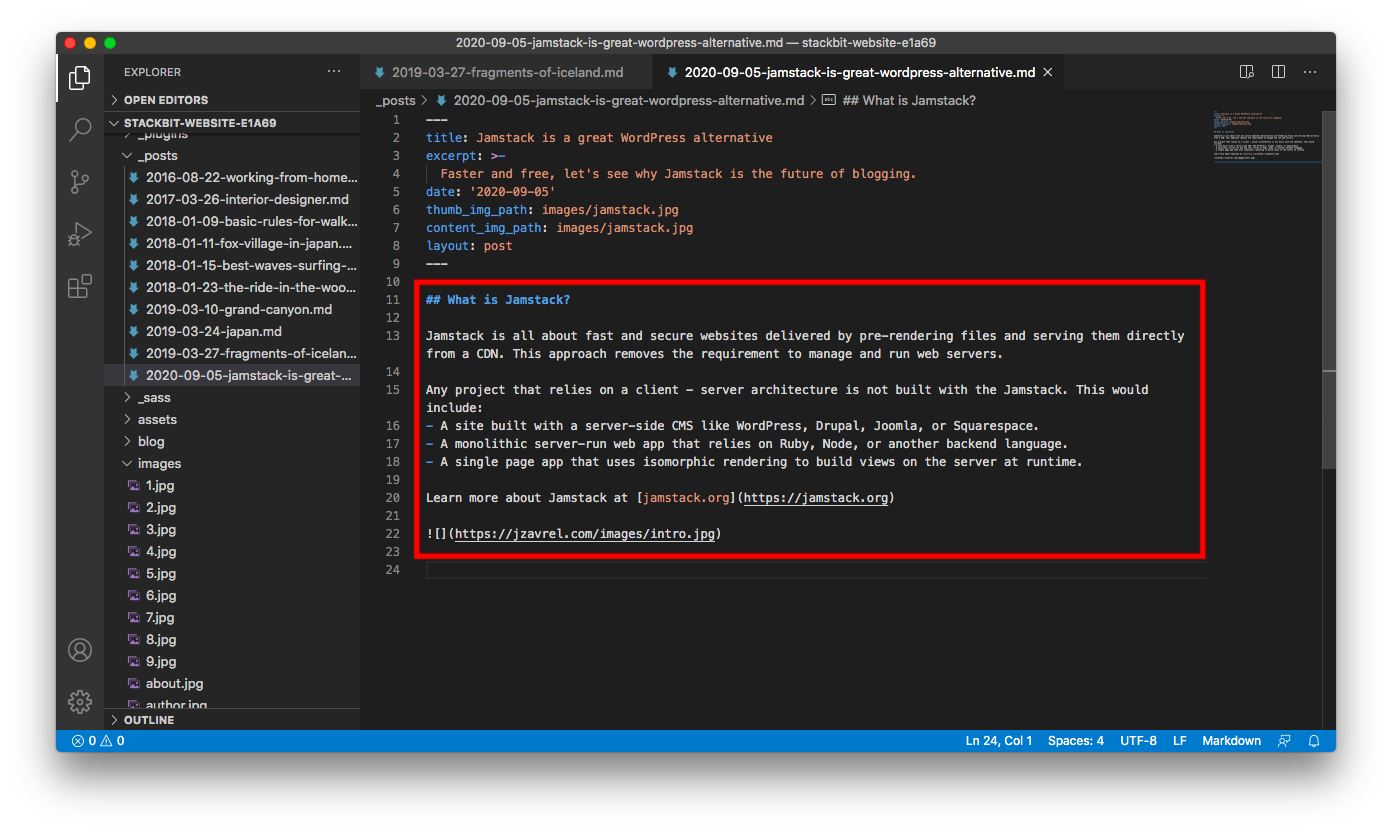Click line number 13 in gutter
The width and height of the screenshot is (1392, 832).
(392, 336)
